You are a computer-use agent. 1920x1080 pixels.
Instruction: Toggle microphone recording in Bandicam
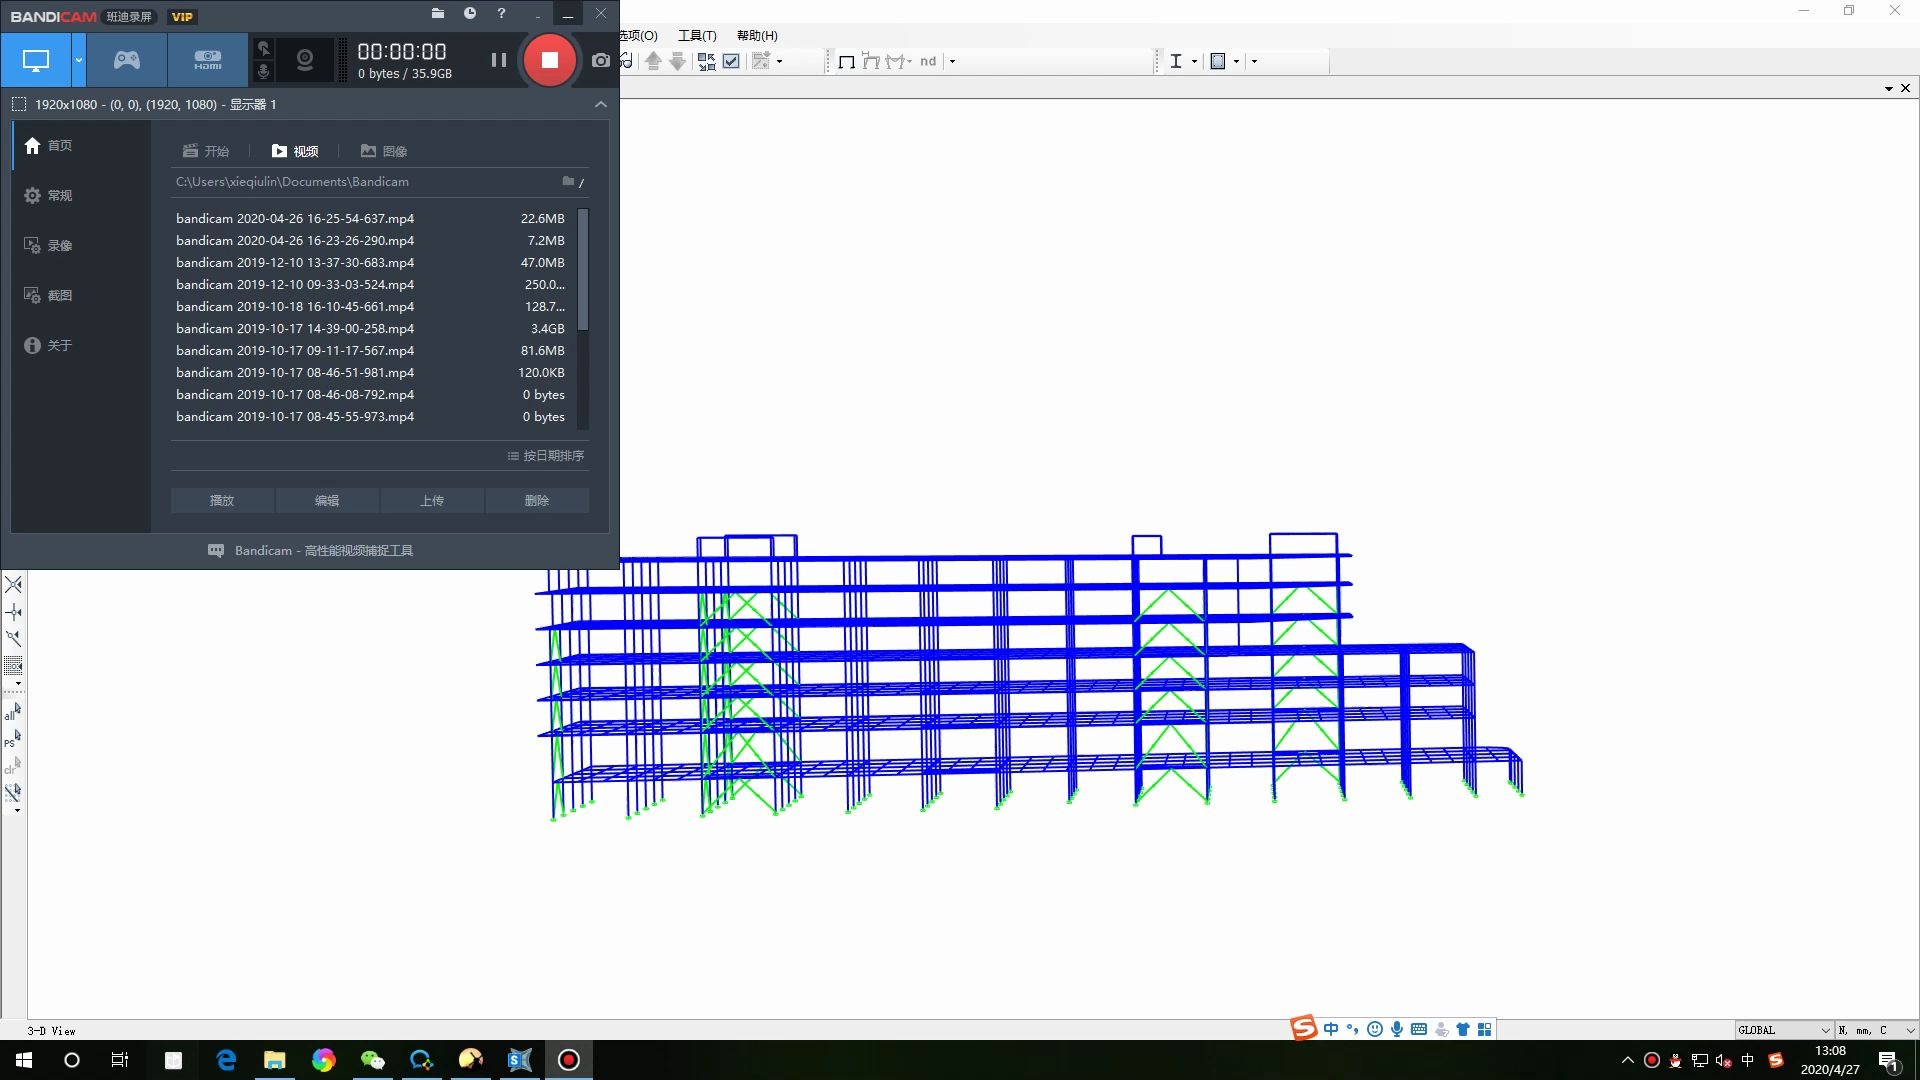pos(263,72)
